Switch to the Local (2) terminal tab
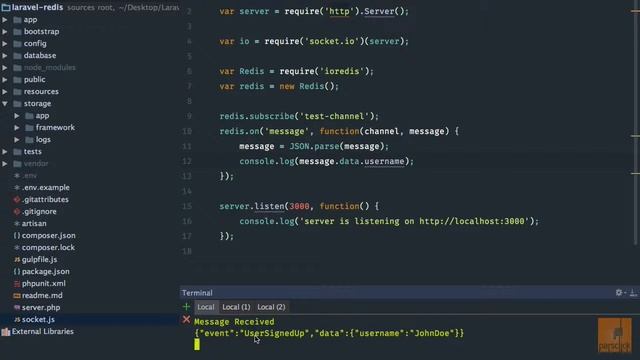Image resolution: width=640 pixels, height=360 pixels. pos(271,307)
